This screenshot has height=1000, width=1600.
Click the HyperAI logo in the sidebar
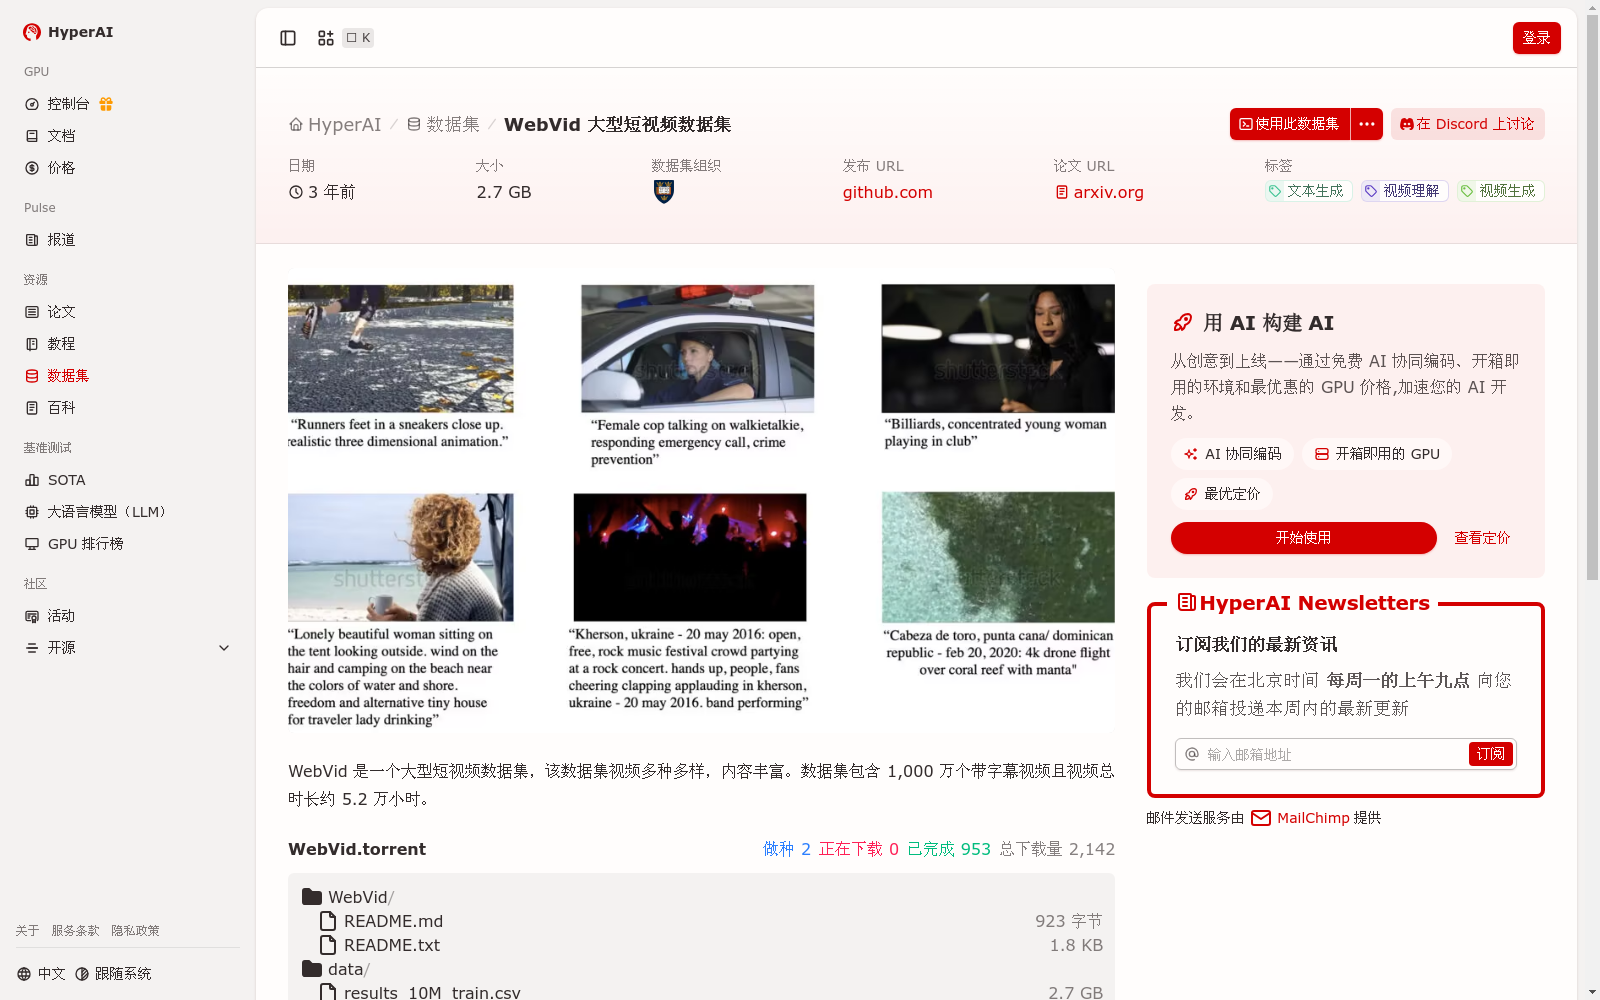point(68,32)
